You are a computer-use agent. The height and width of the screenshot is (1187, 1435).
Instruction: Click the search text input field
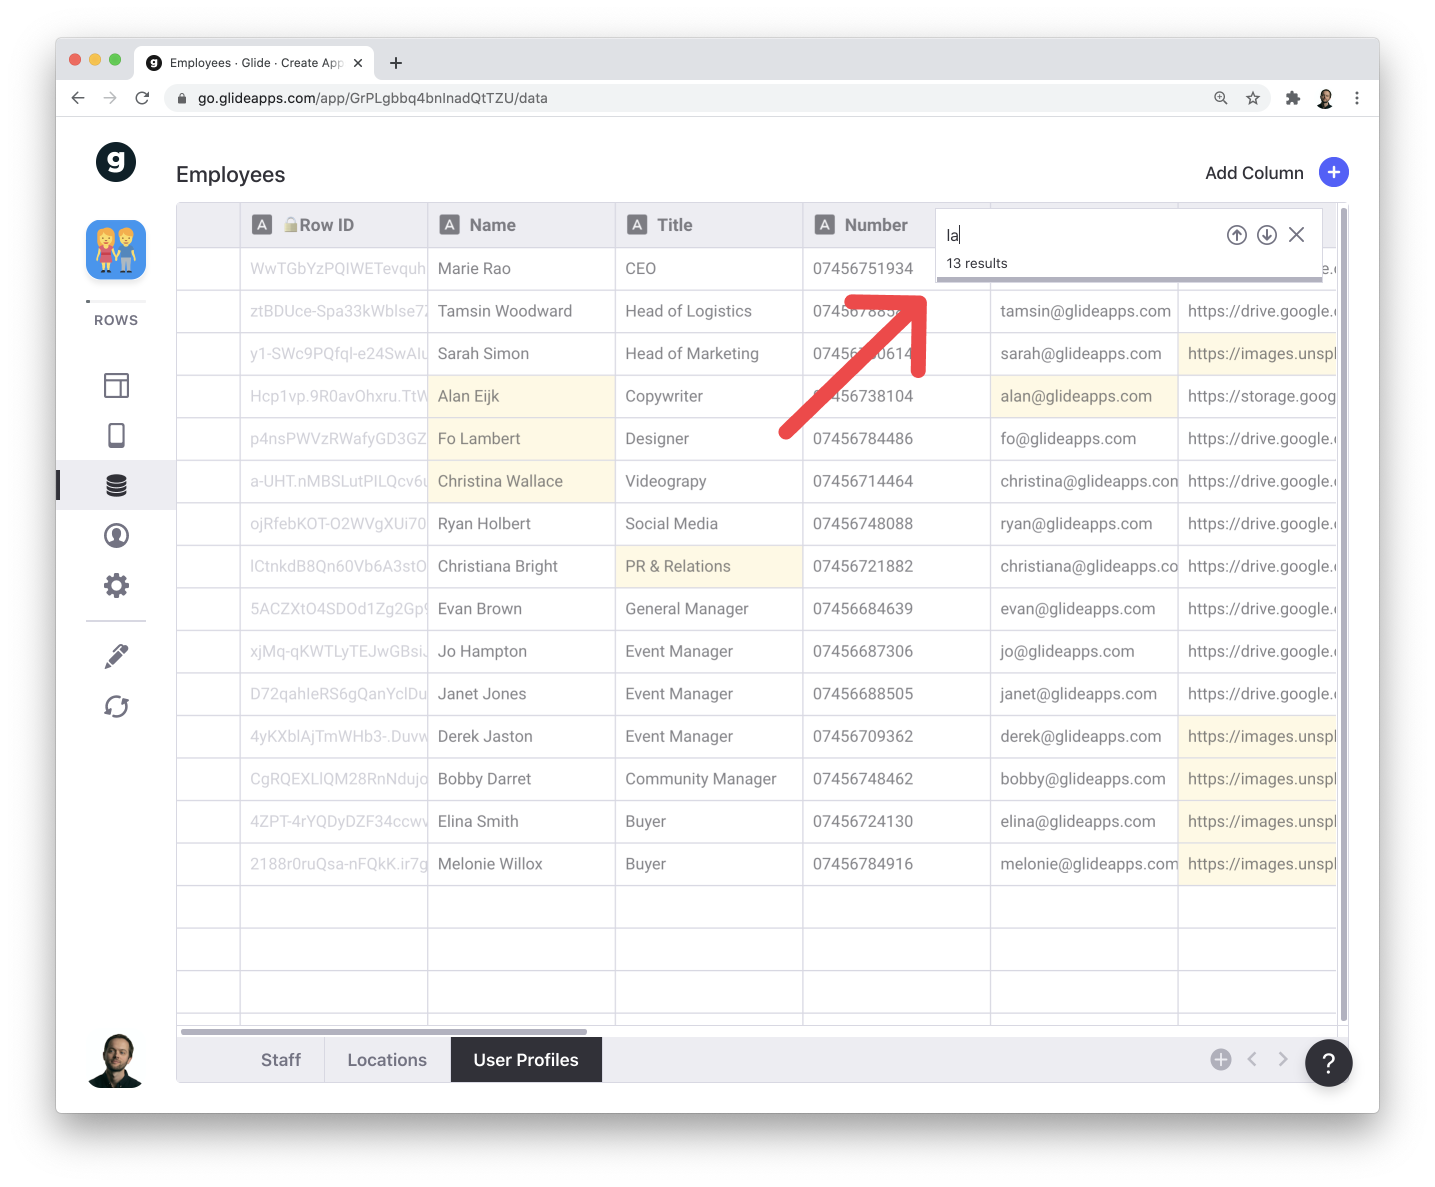click(x=1080, y=235)
